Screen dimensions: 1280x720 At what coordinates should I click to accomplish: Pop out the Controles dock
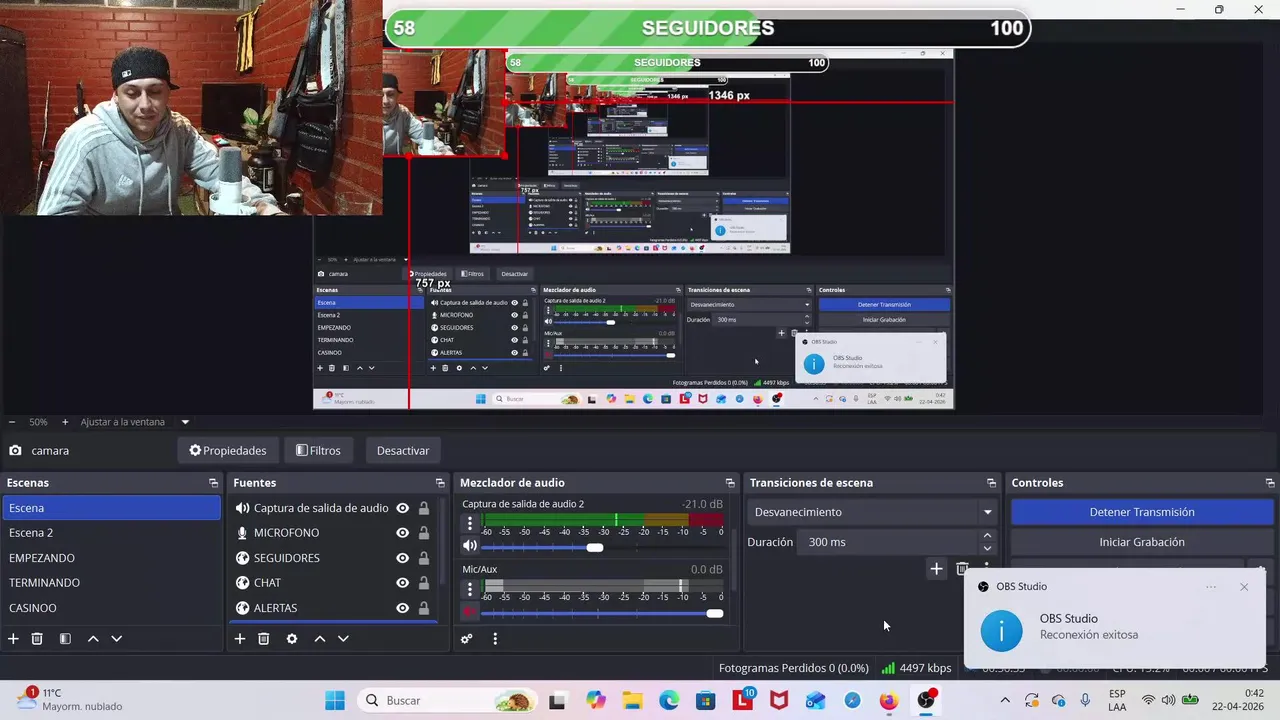(x=1270, y=483)
